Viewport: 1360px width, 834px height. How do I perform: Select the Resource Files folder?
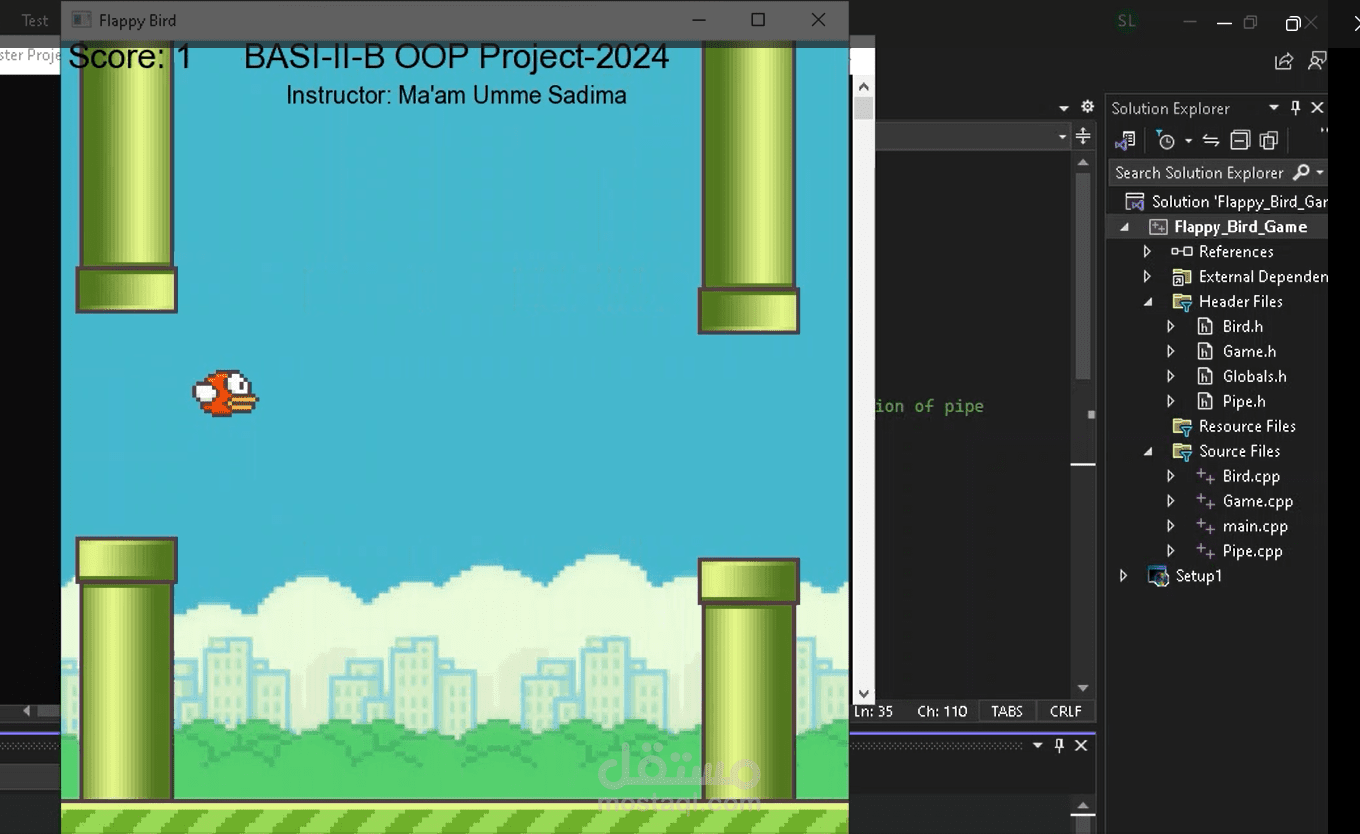point(1247,426)
